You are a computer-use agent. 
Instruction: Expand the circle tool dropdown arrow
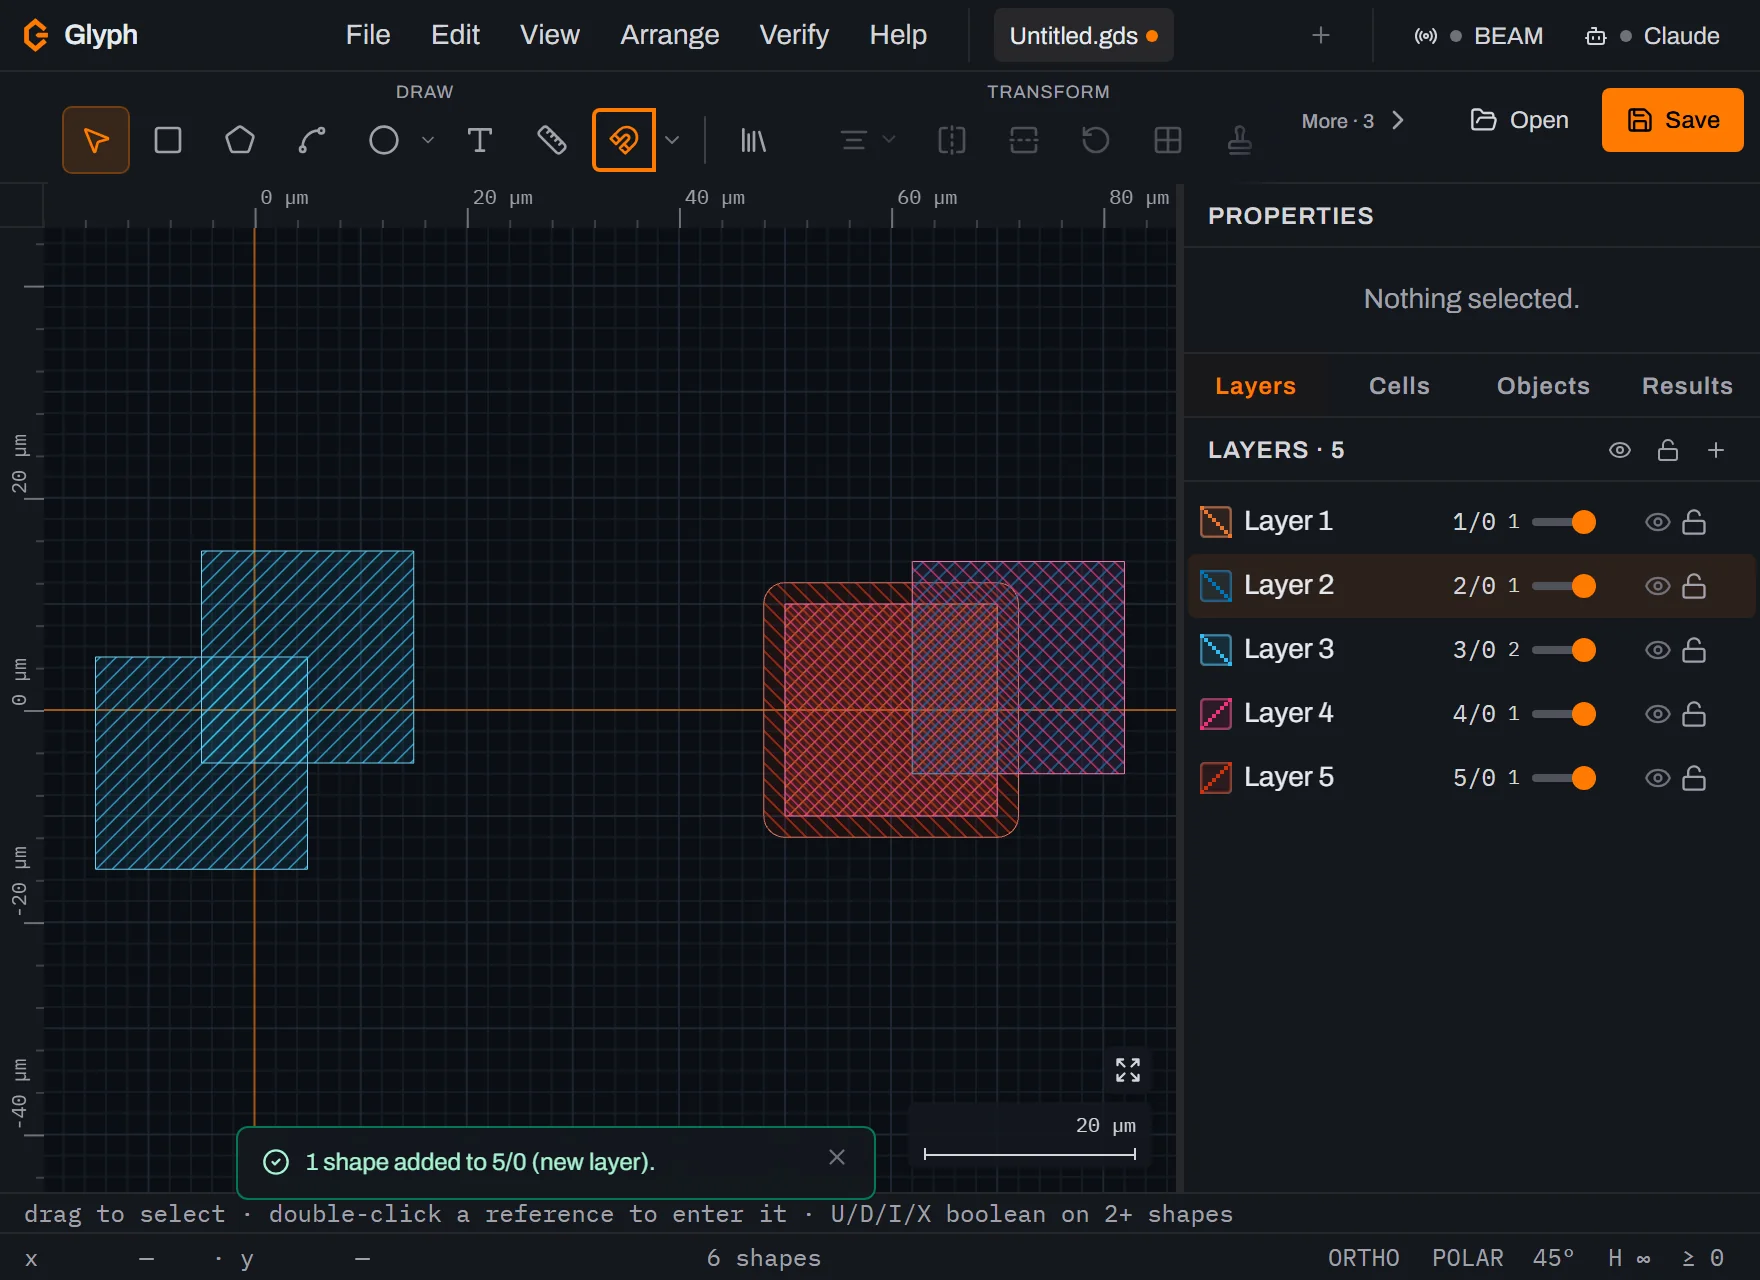click(x=428, y=140)
